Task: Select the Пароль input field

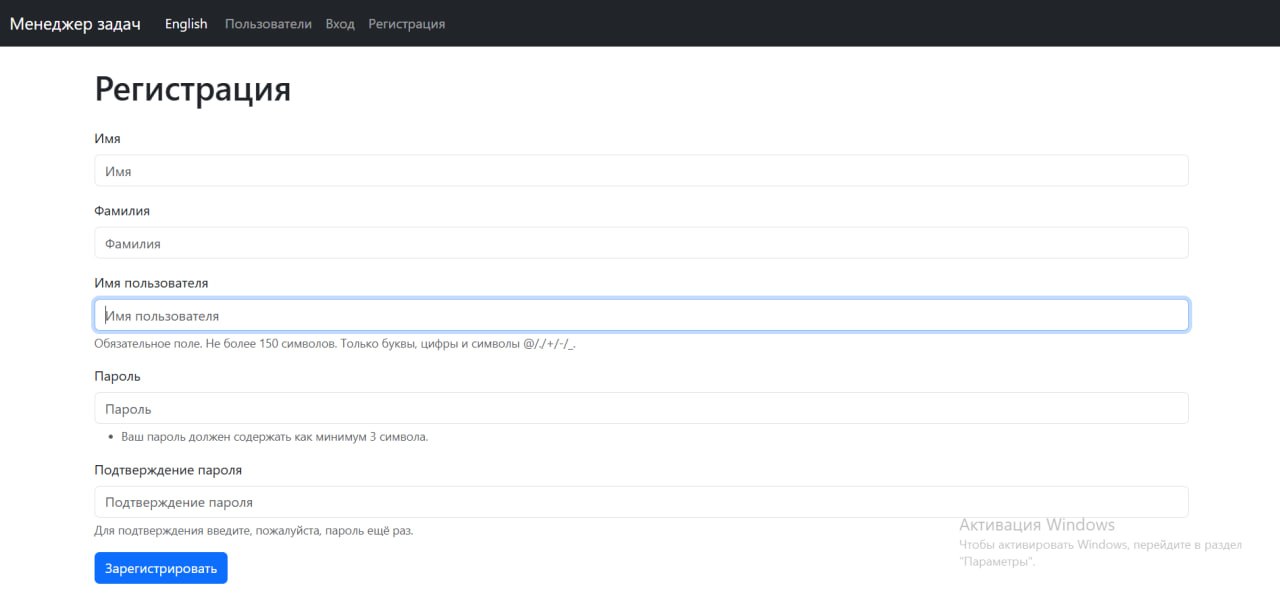Action: pyautogui.click(x=641, y=408)
